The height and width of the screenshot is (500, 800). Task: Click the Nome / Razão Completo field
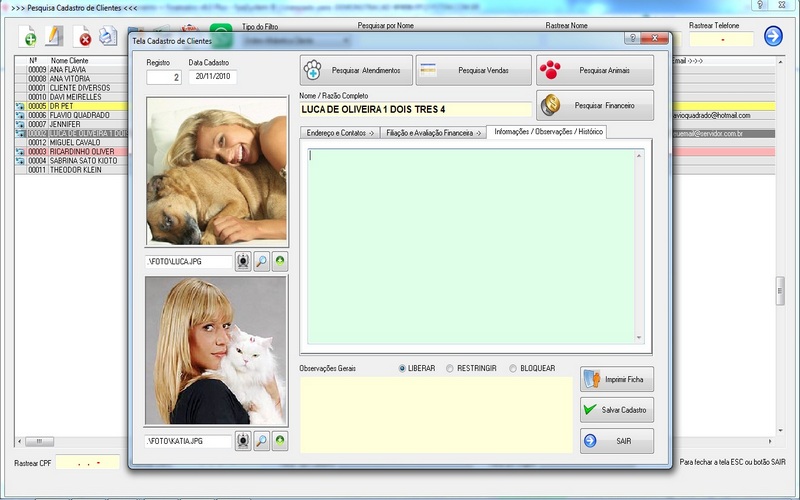(x=415, y=109)
